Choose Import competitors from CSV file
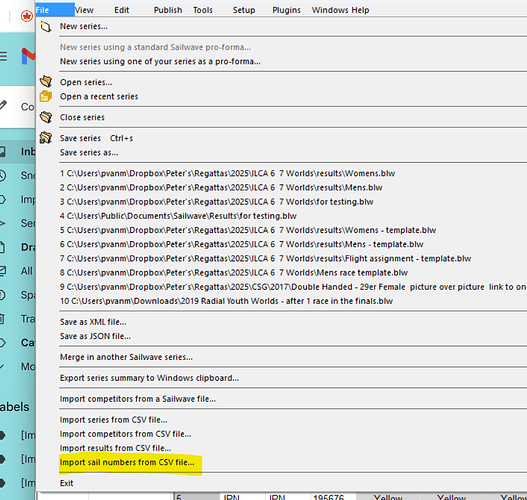This screenshot has width=527, height=500. pos(125,434)
